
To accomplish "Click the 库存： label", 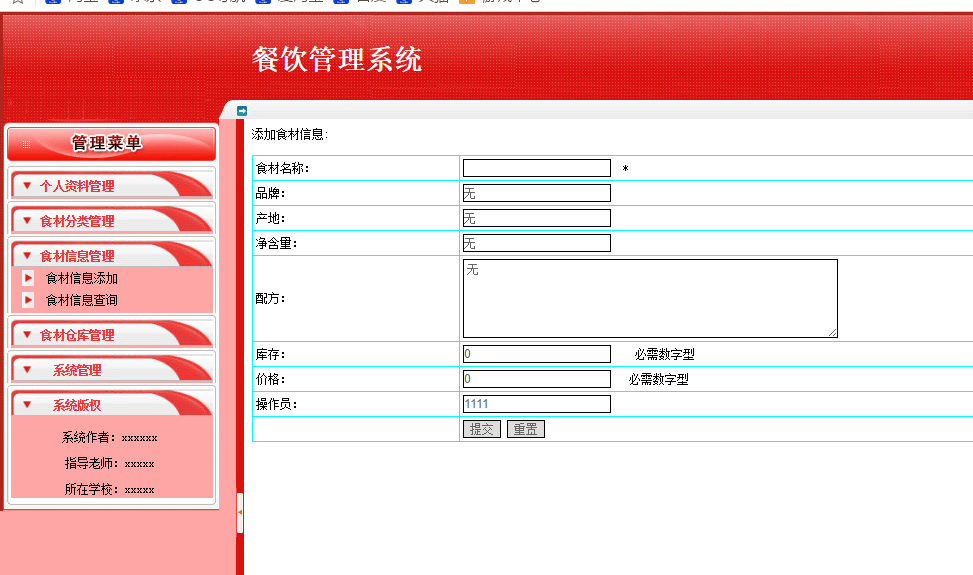I will [271, 354].
